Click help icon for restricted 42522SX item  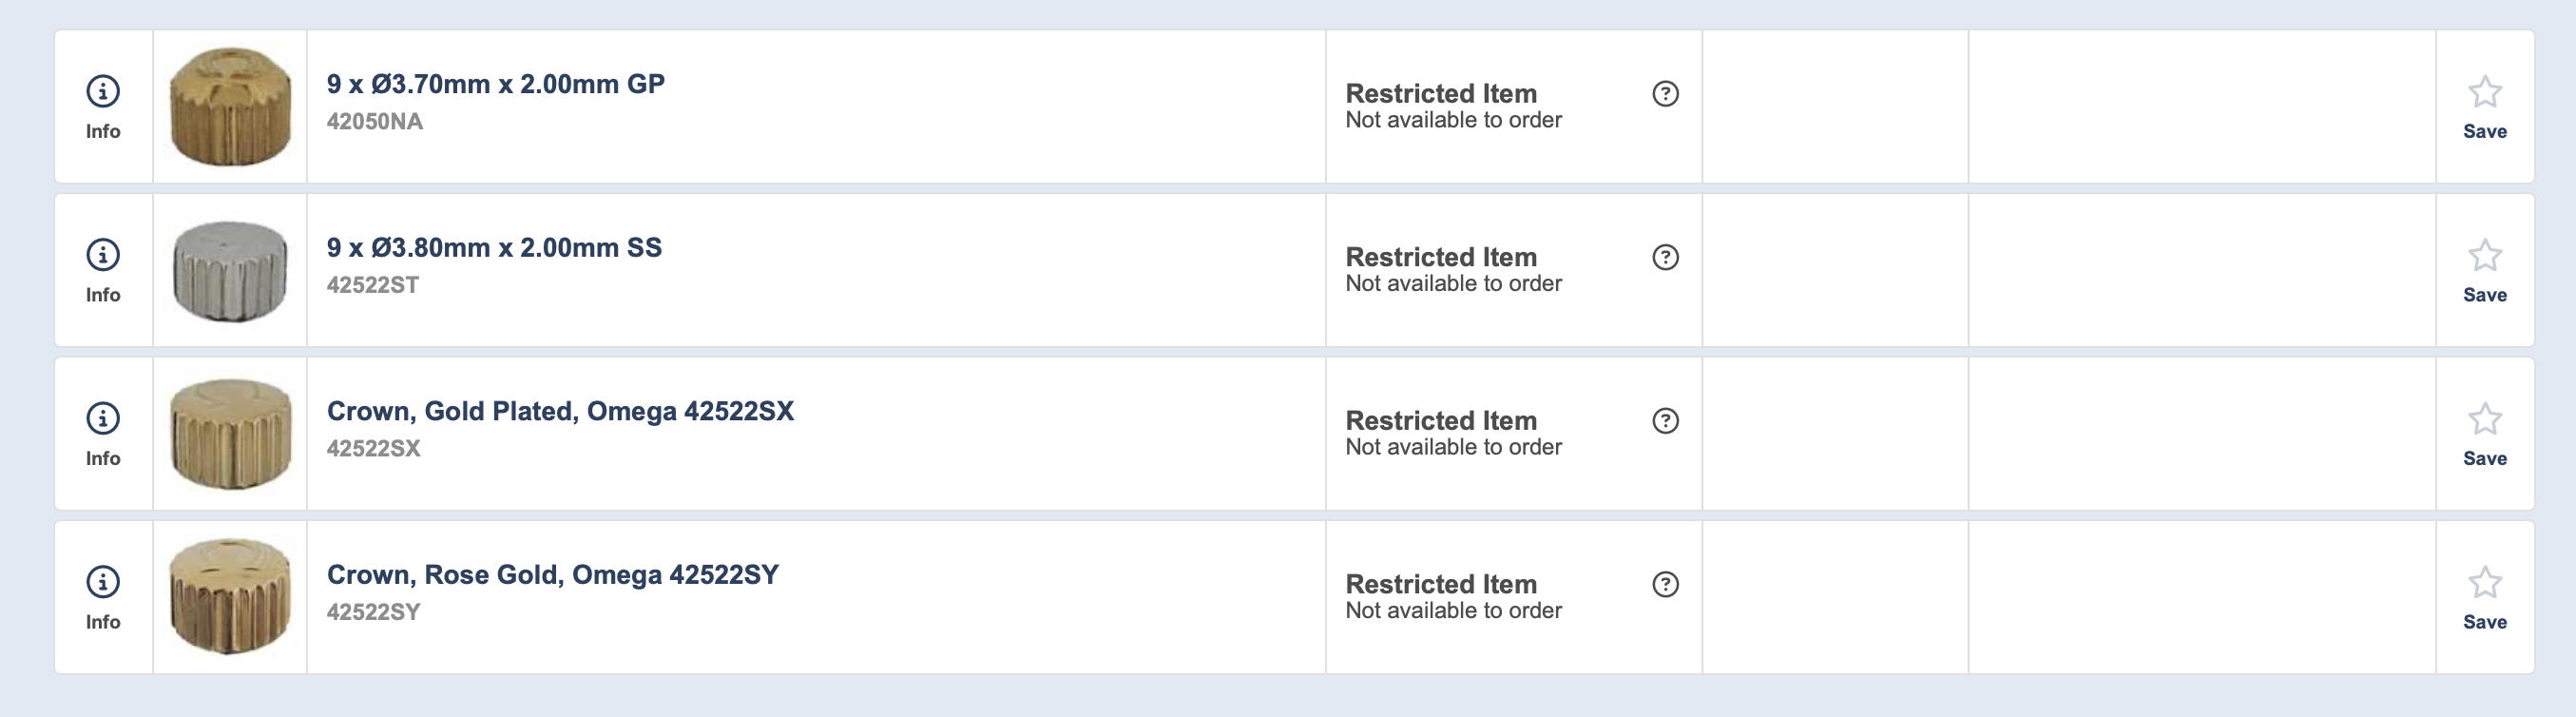pyautogui.click(x=1665, y=421)
